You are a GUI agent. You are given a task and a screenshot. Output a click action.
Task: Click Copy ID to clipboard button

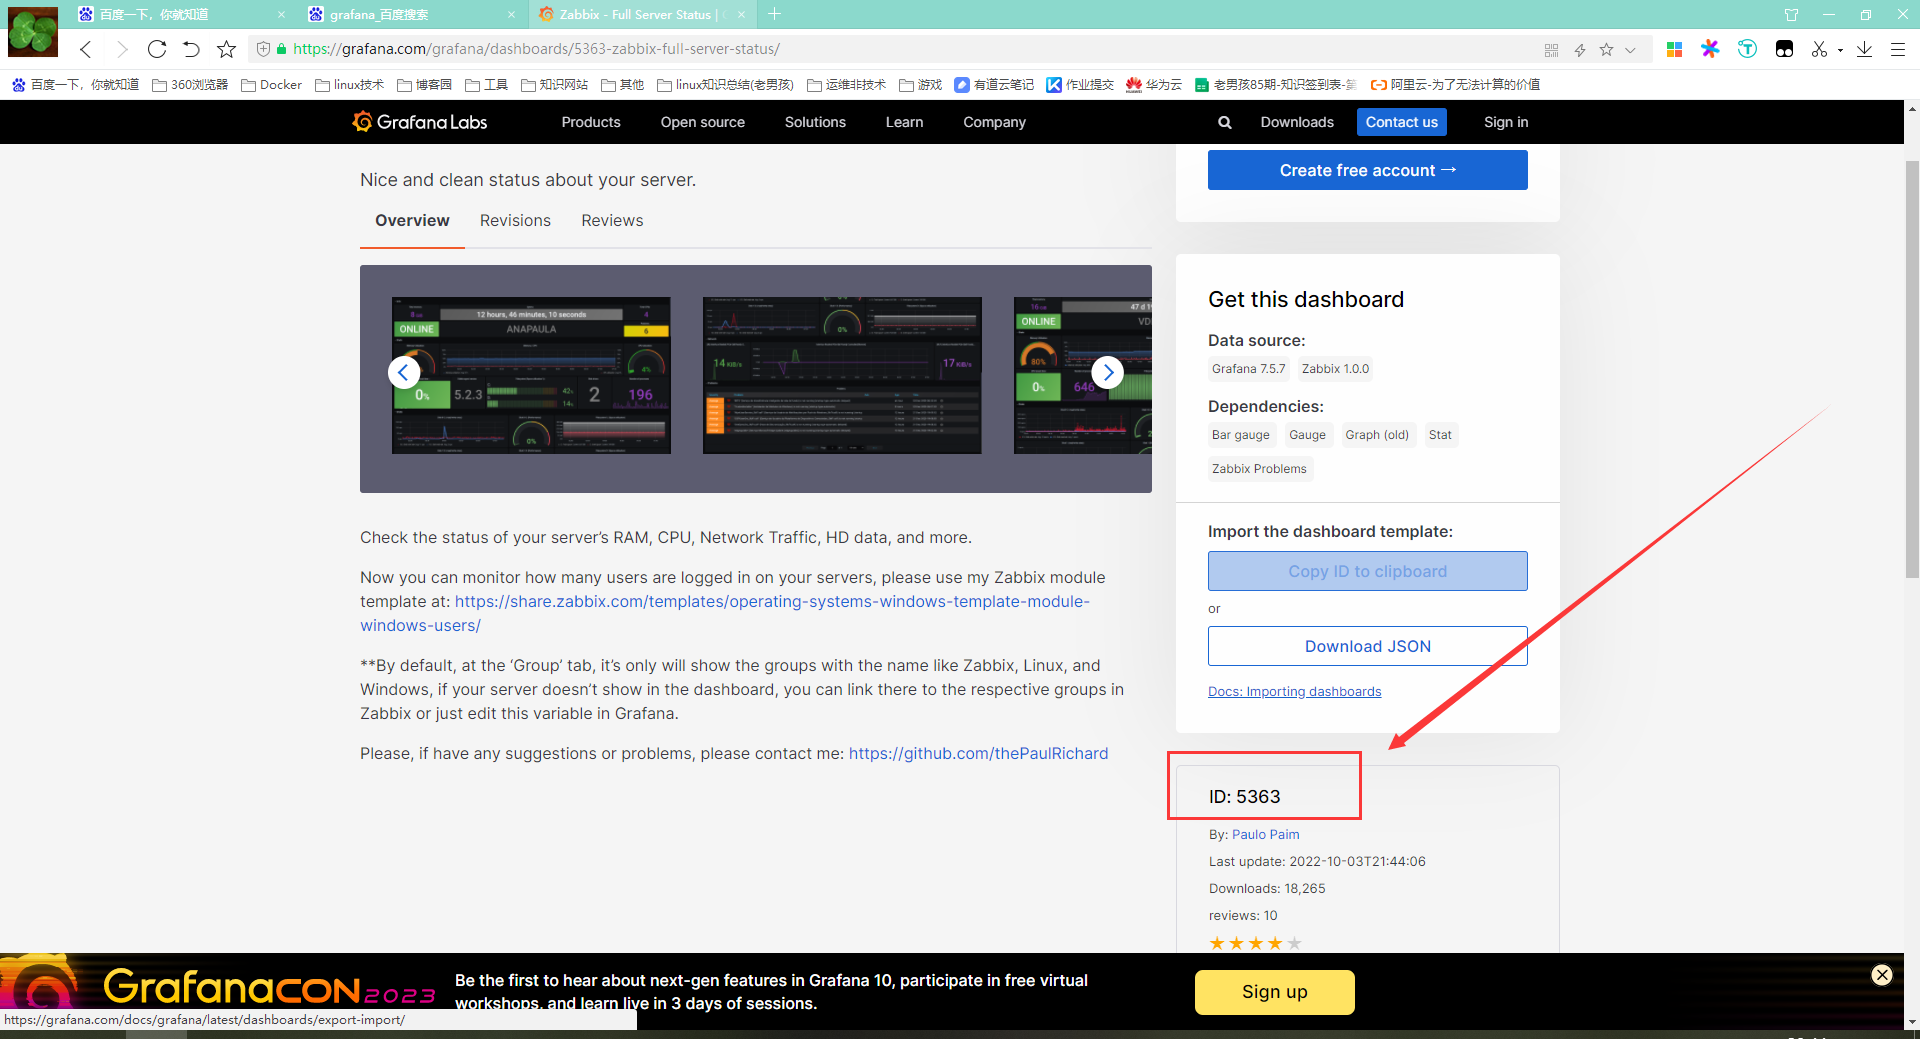1368,571
